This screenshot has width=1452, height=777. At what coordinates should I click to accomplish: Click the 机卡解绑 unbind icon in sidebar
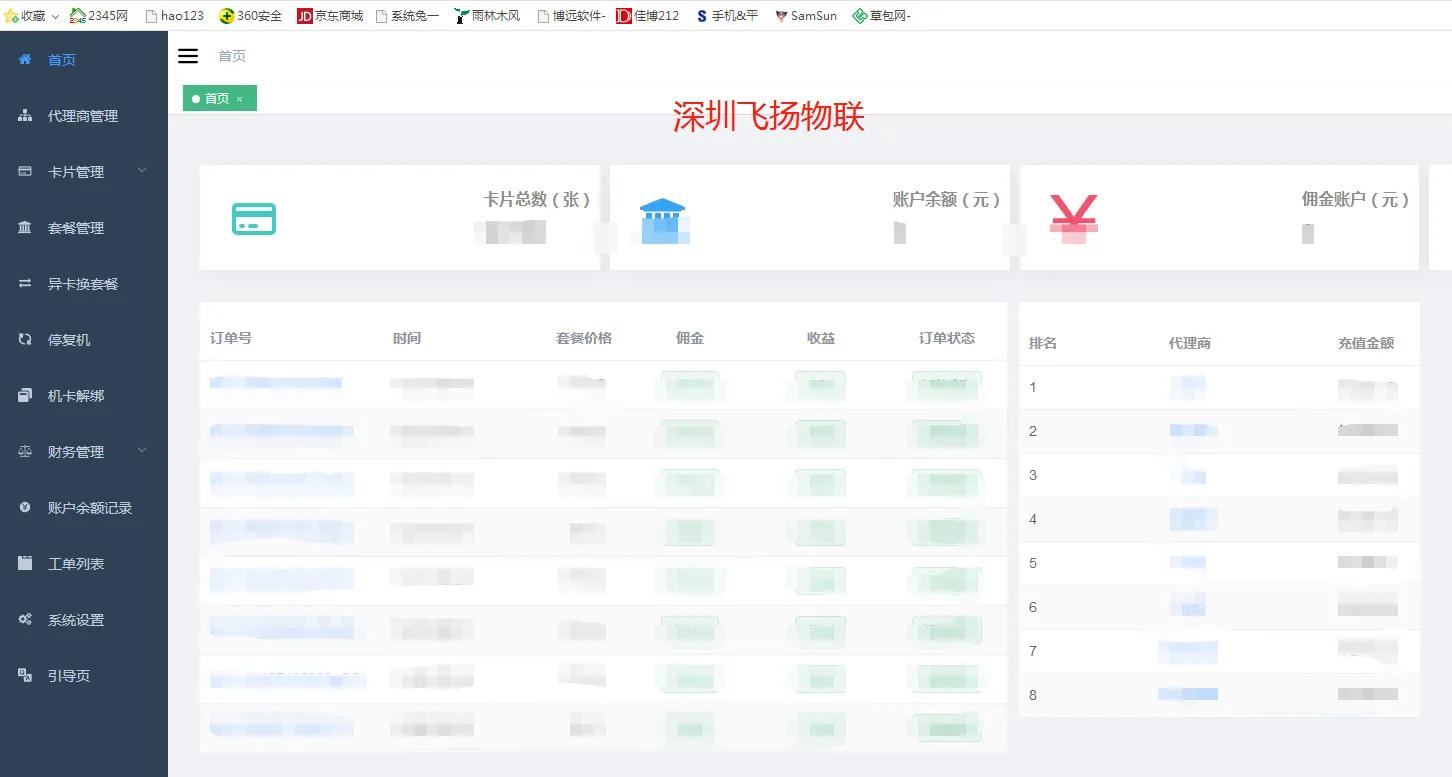tap(24, 395)
